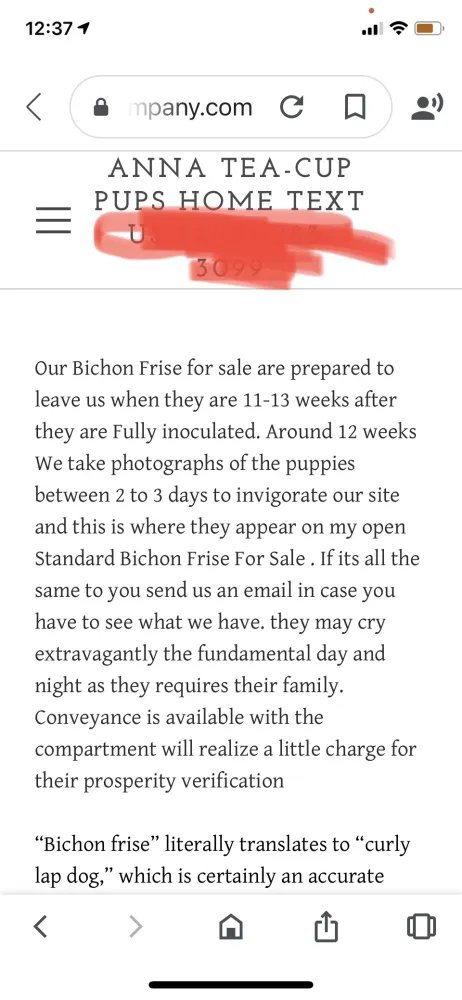Screen dimensions: 462x1000
Task: Tap the browser back chevron at top
Action: [35, 107]
